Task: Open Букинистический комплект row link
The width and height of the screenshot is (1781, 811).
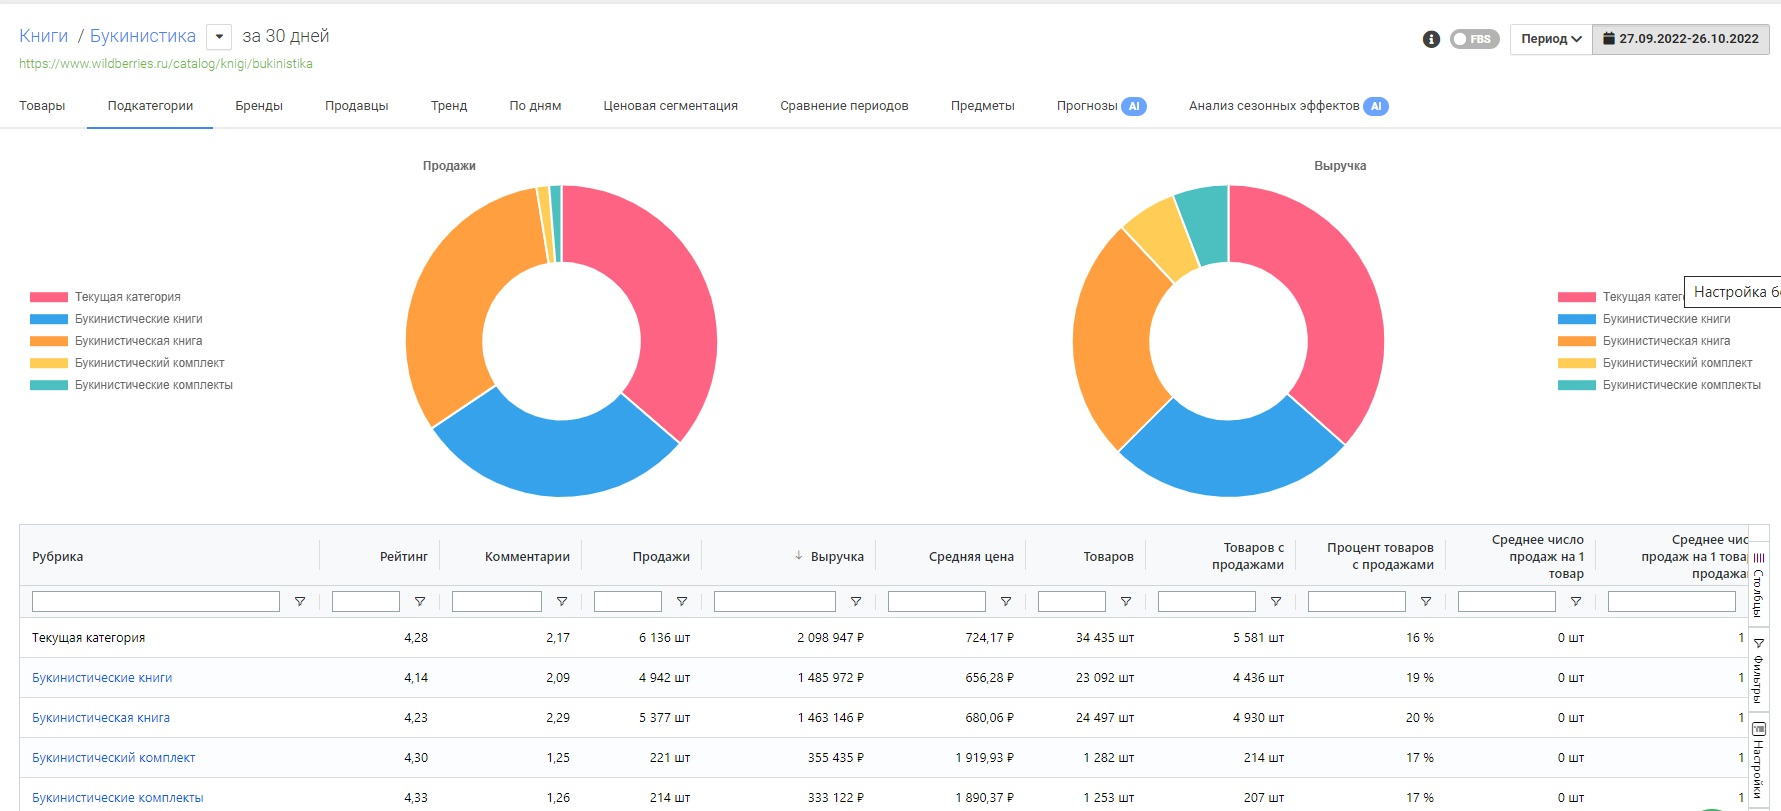Action: point(113,758)
